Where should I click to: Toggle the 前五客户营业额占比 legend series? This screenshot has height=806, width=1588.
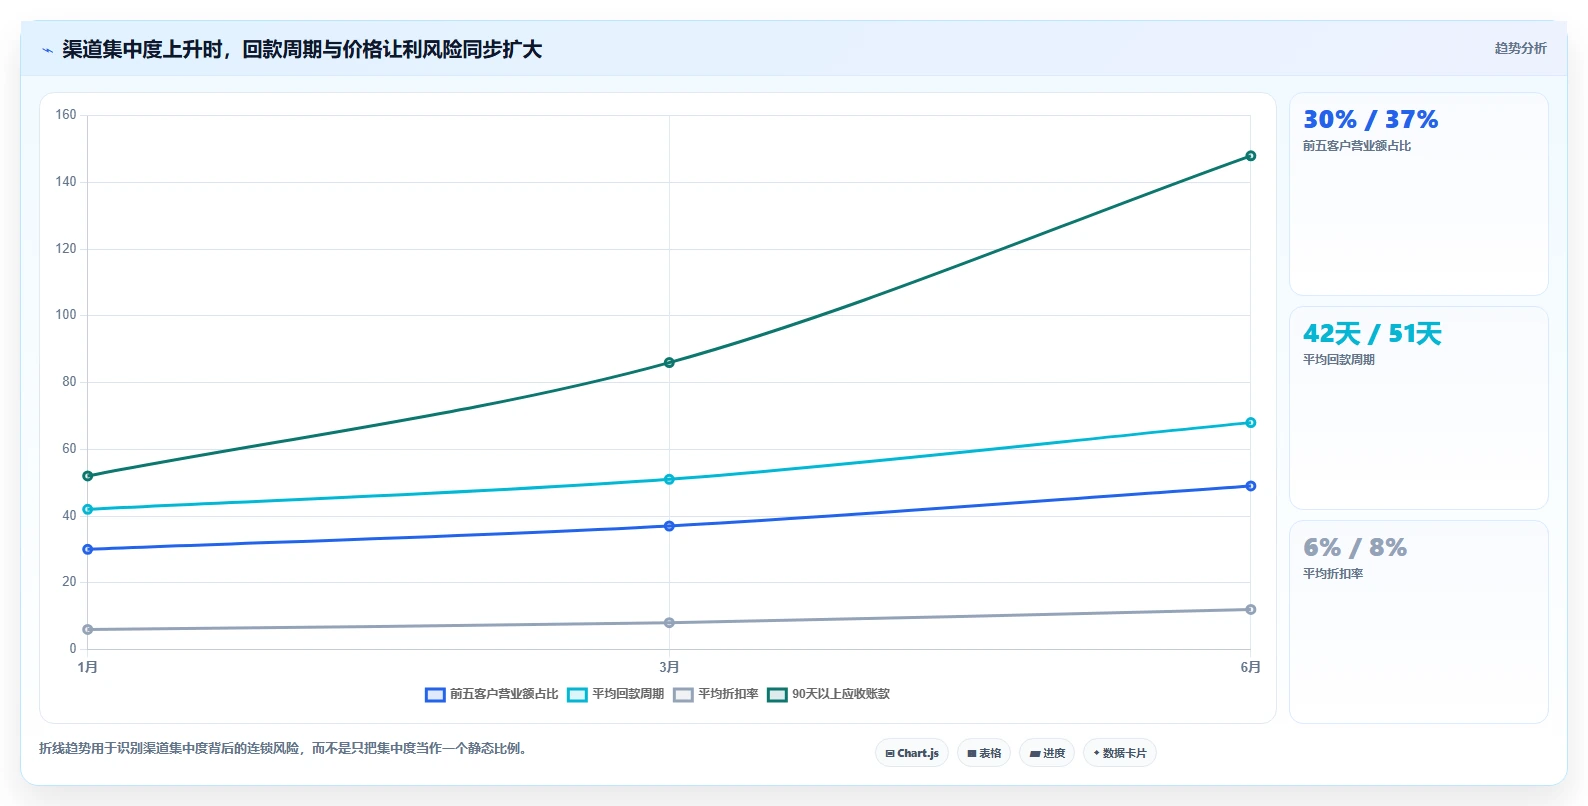[492, 694]
